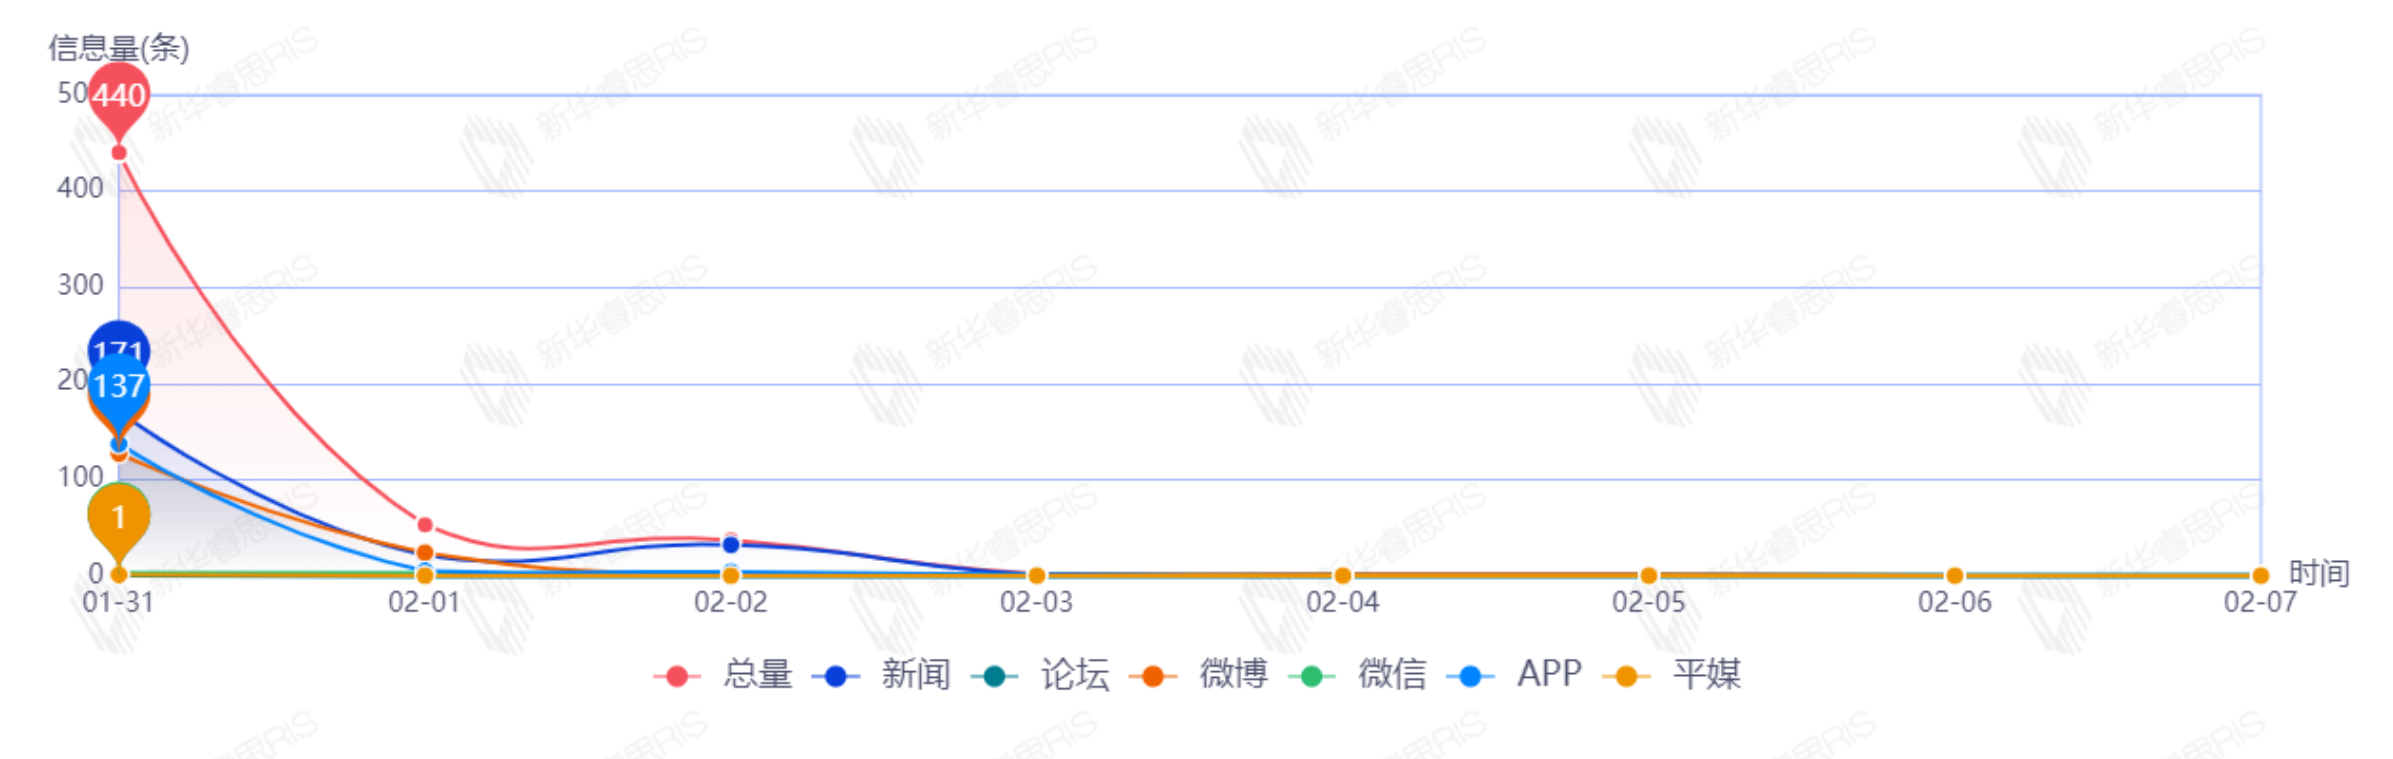Click the 时间 x-axis title
The width and height of the screenshot is (2393, 759).
tap(2320, 574)
